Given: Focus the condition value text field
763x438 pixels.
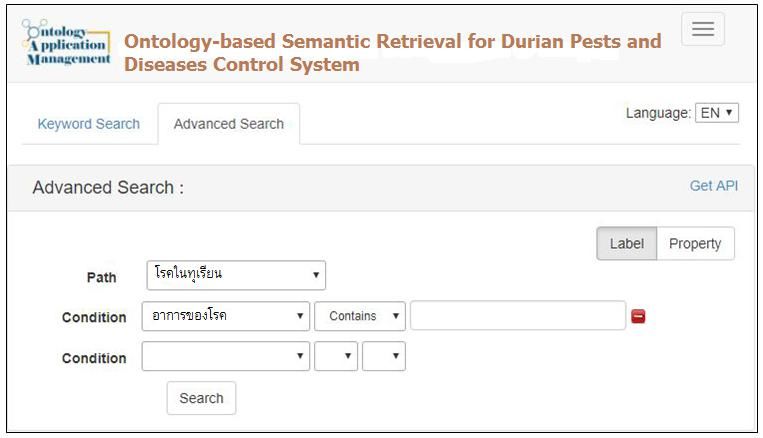Looking at the screenshot, I should coord(518,315).
